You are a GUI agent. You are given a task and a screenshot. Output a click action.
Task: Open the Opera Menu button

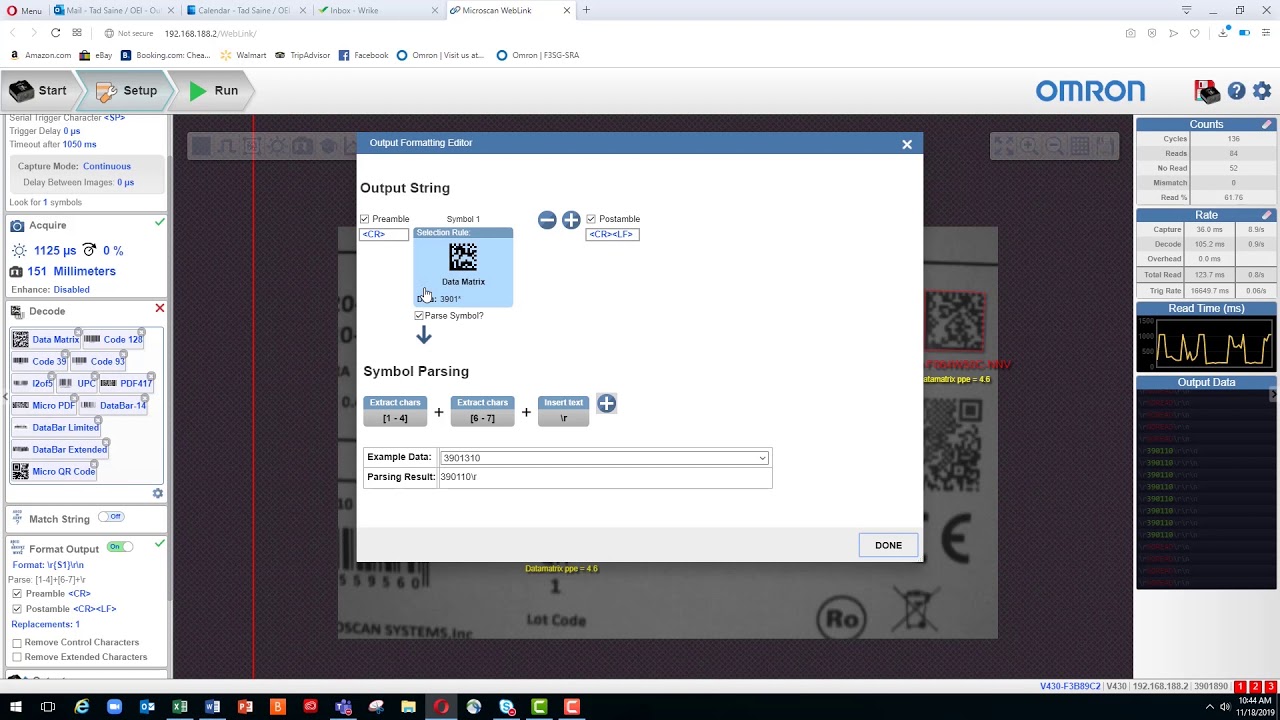tap(23, 10)
